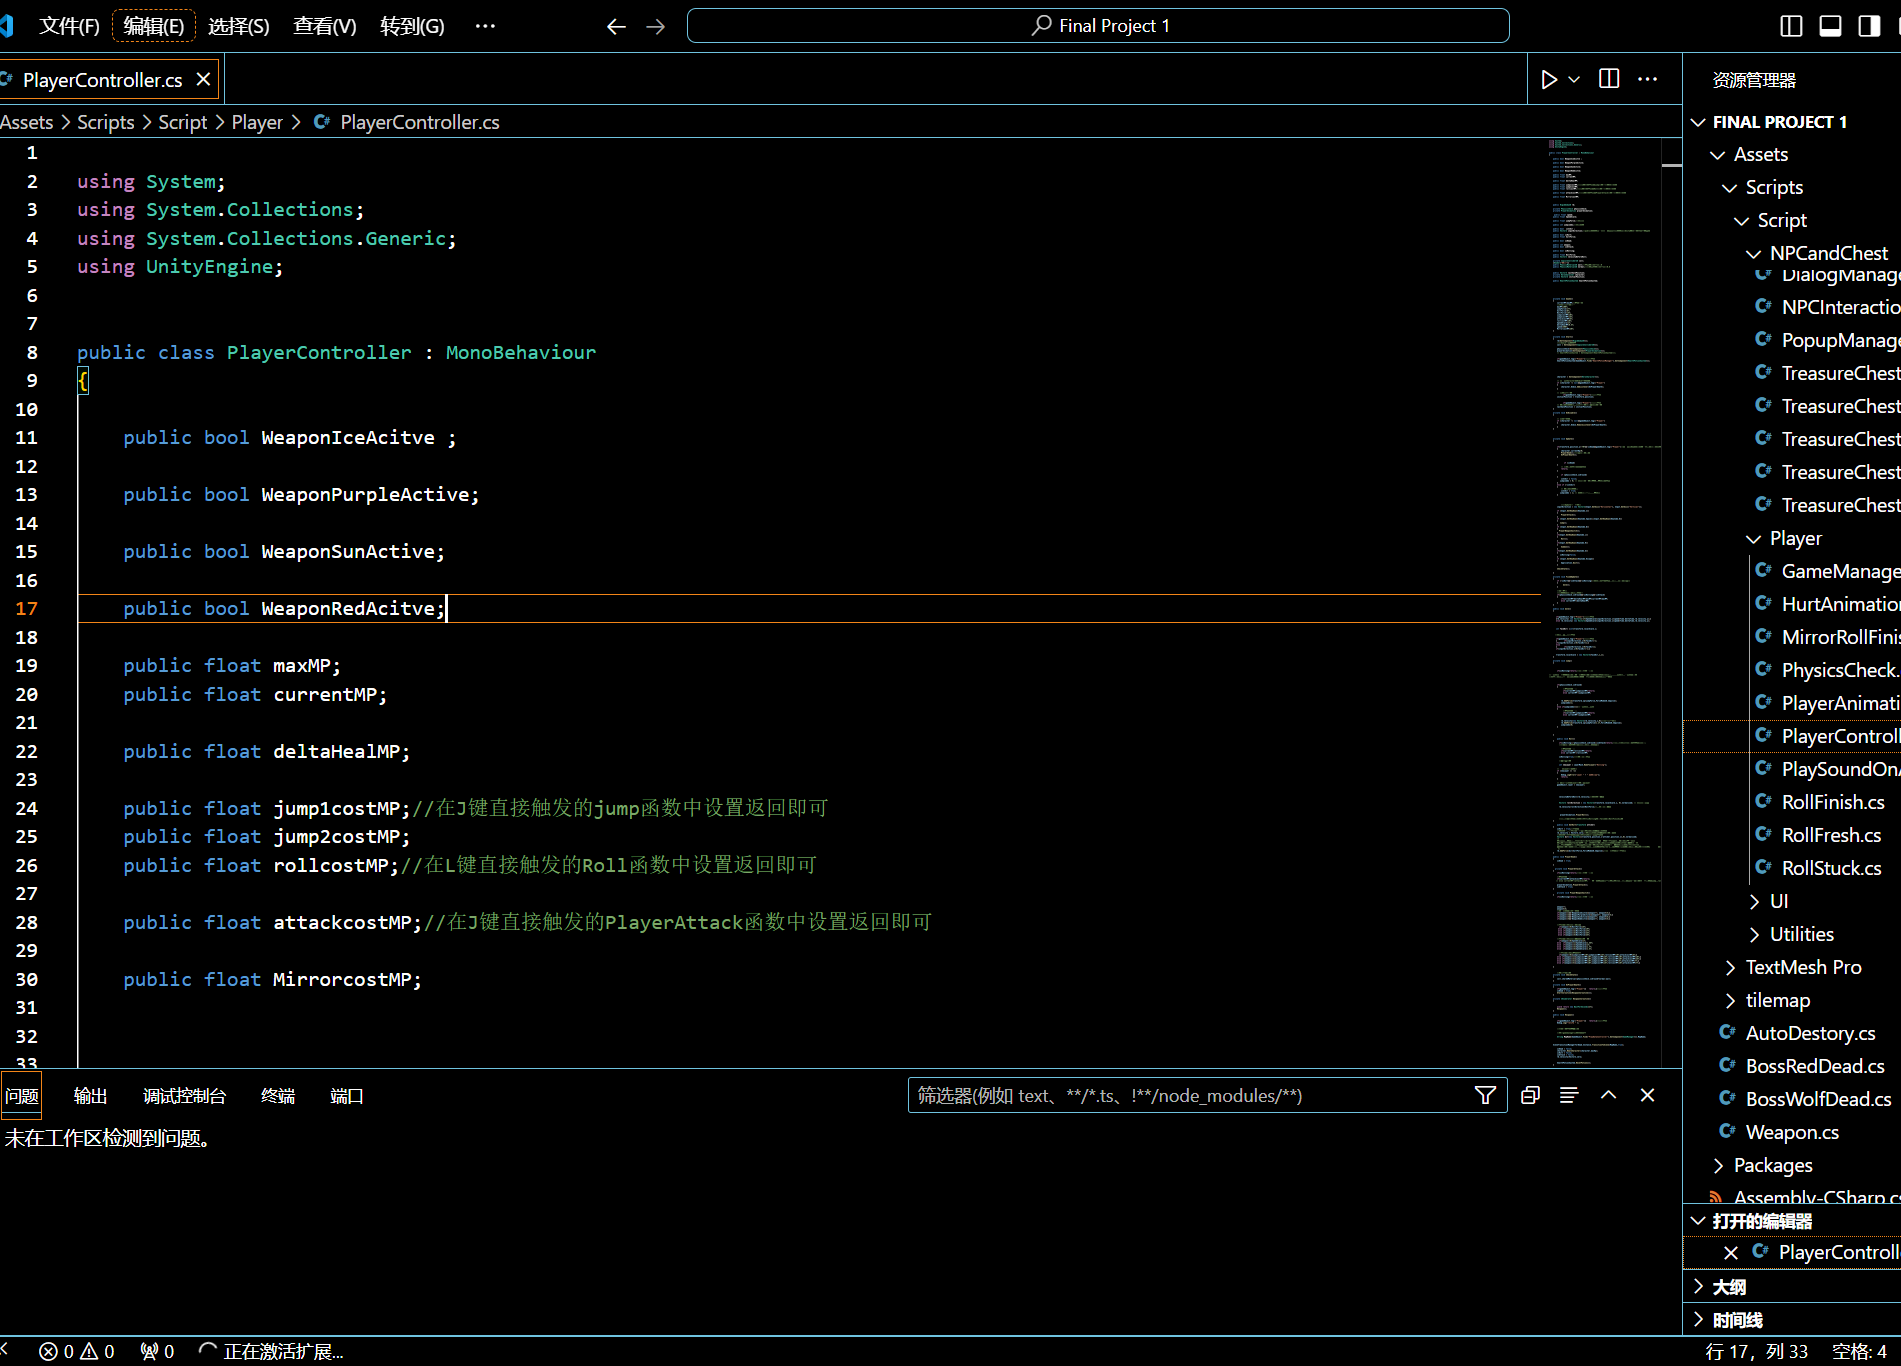Close the bottom panel with X
Screen dimensions: 1901x1366
[x=1648, y=1096]
